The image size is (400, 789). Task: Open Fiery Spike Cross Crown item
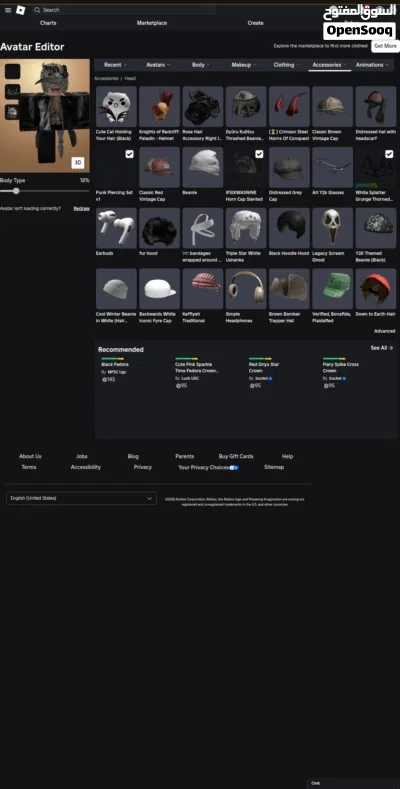pyautogui.click(x=341, y=367)
